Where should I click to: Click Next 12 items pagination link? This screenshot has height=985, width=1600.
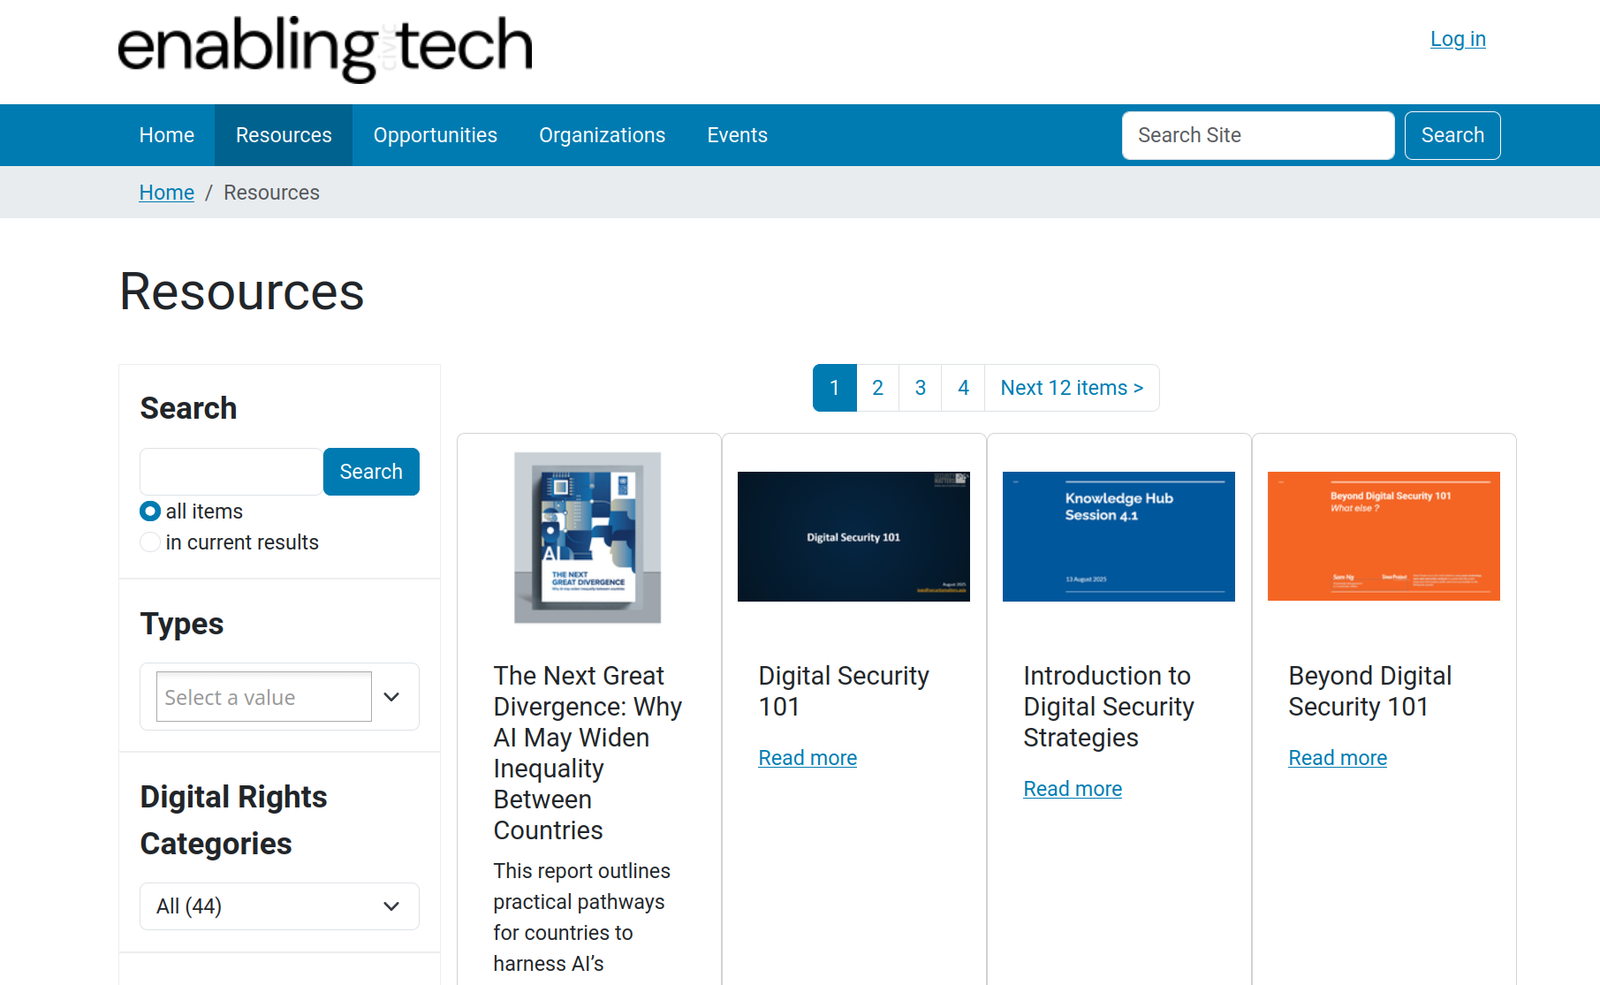pyautogui.click(x=1071, y=388)
